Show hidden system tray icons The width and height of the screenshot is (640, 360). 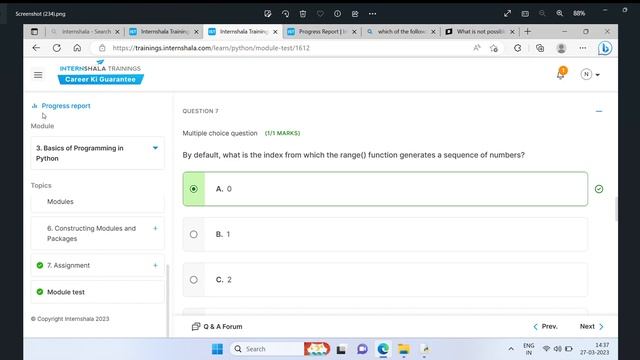(x=511, y=349)
